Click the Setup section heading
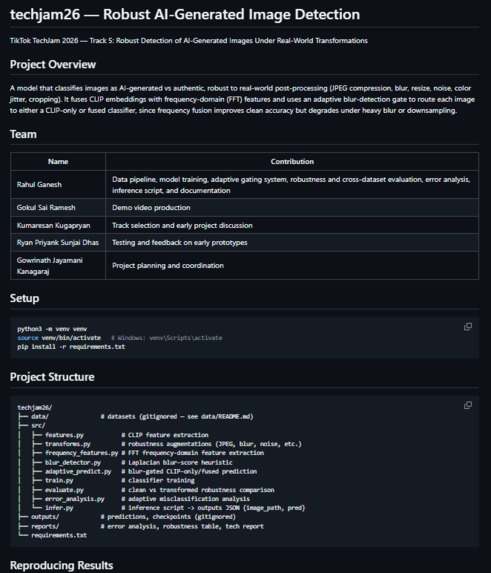This screenshot has height=573, width=491. [x=24, y=298]
